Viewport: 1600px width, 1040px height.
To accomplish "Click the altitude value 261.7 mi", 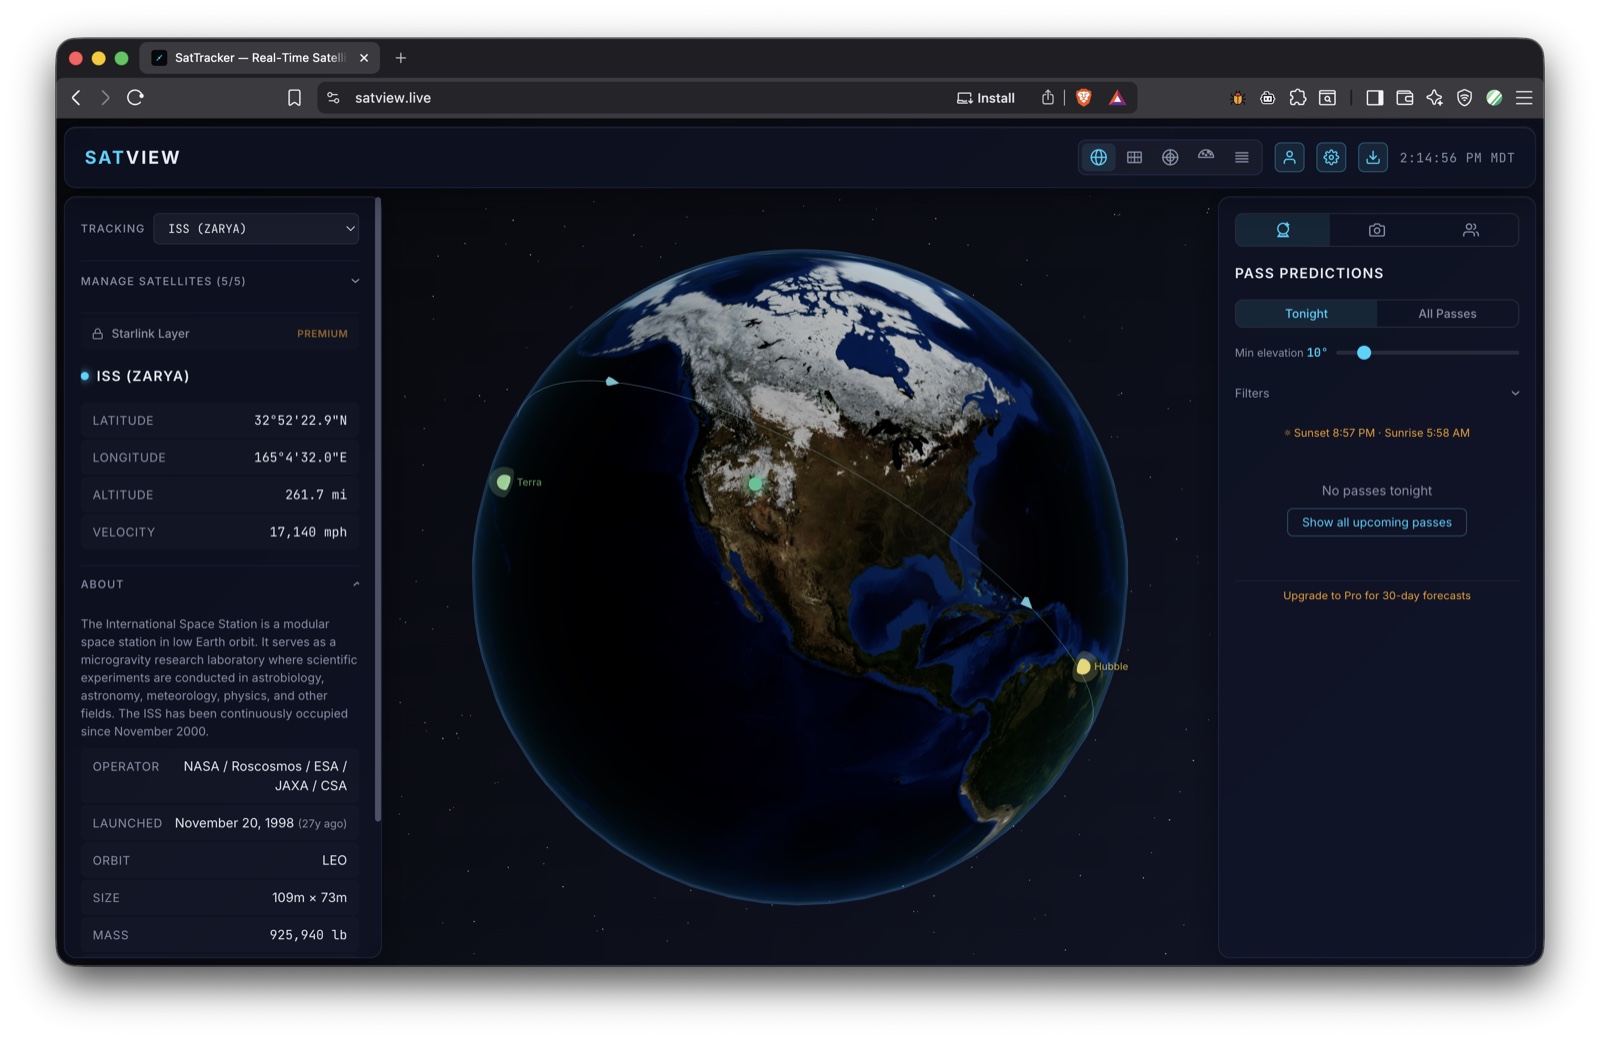I will tap(316, 495).
